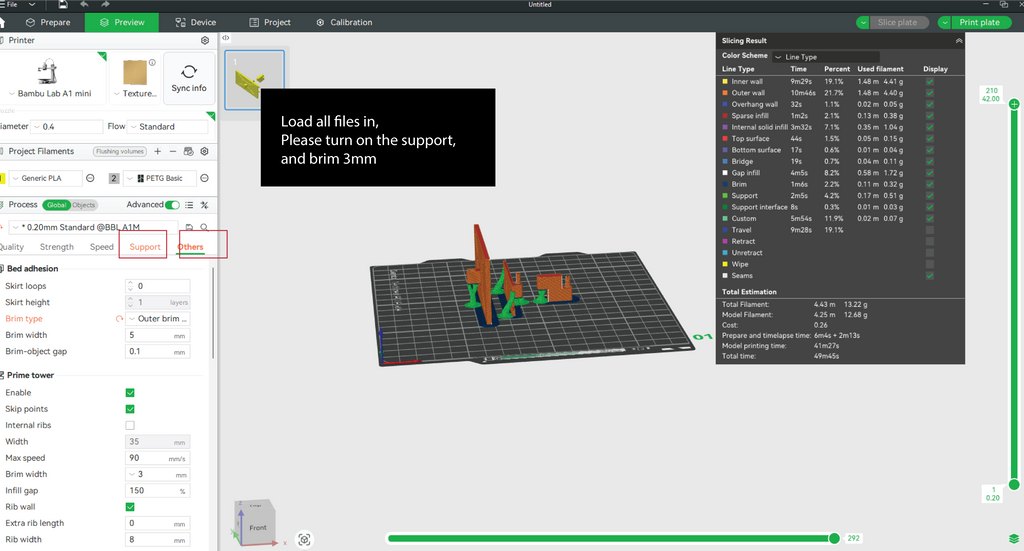Click the undo arrow icon
This screenshot has height=551, width=1024.
(x=84, y=5)
